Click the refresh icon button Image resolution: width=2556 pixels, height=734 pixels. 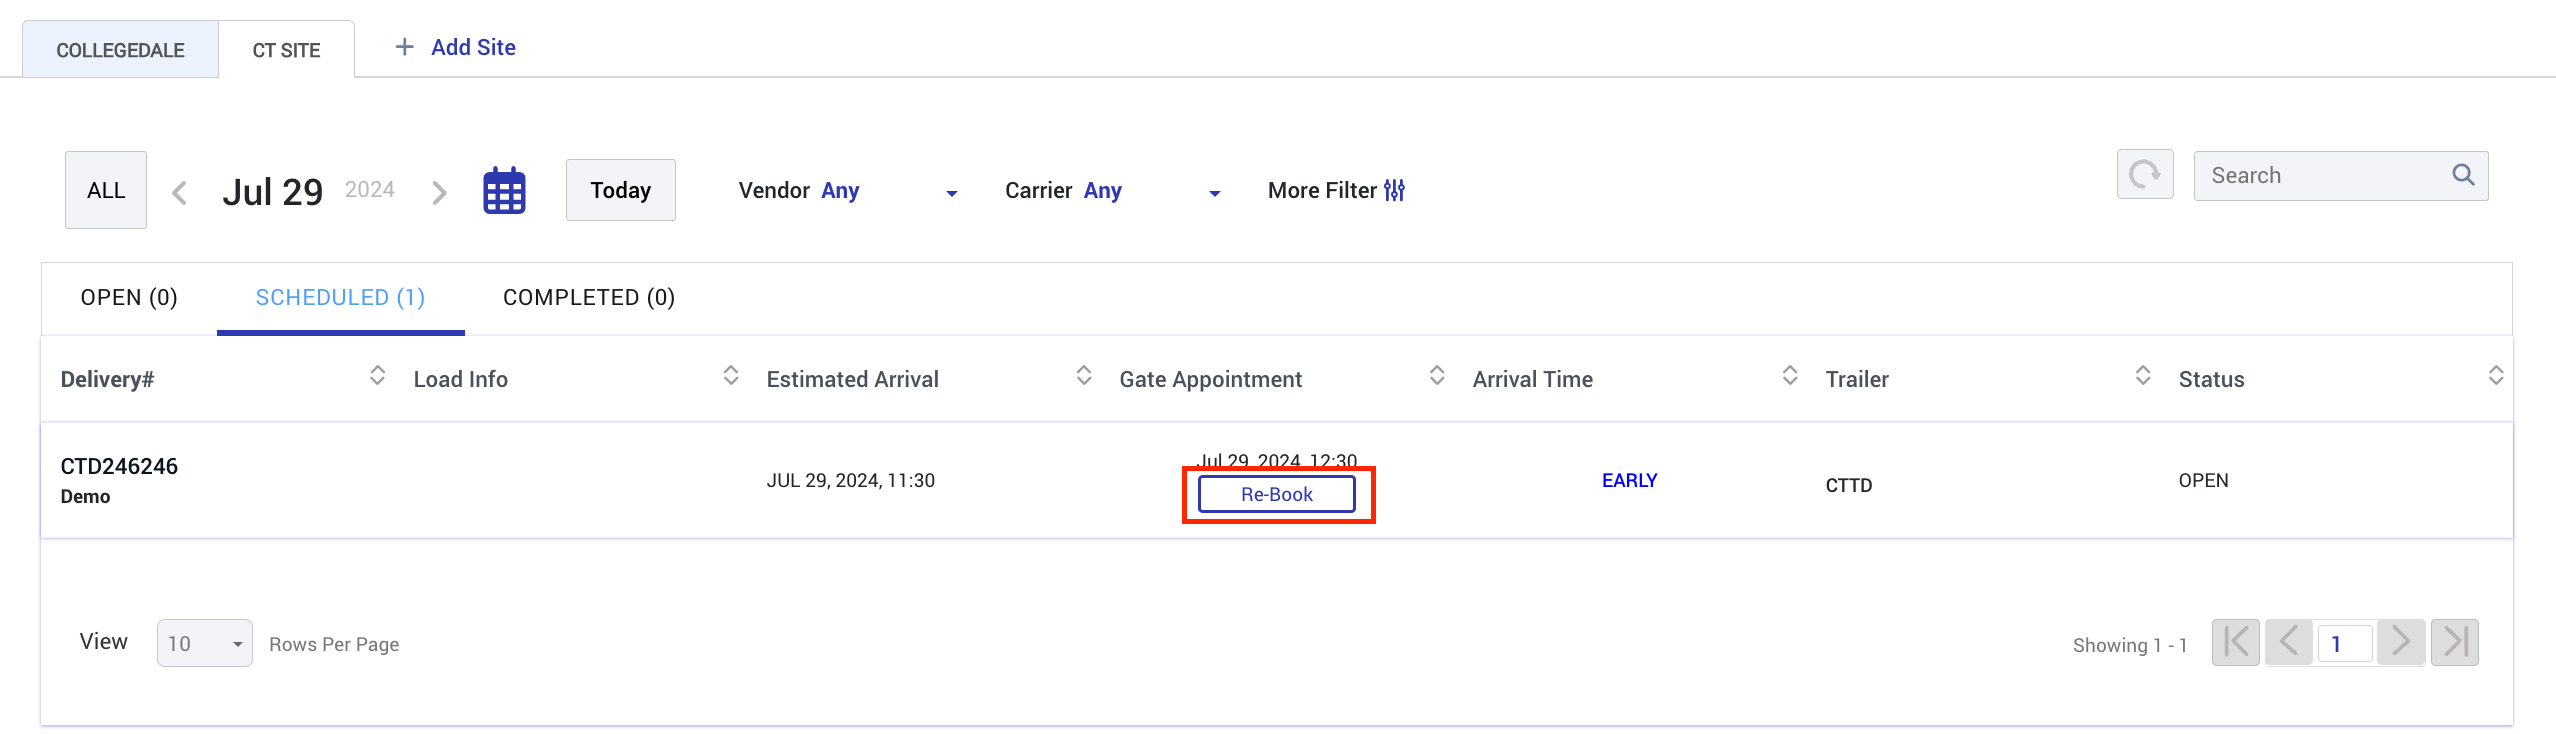[2145, 175]
